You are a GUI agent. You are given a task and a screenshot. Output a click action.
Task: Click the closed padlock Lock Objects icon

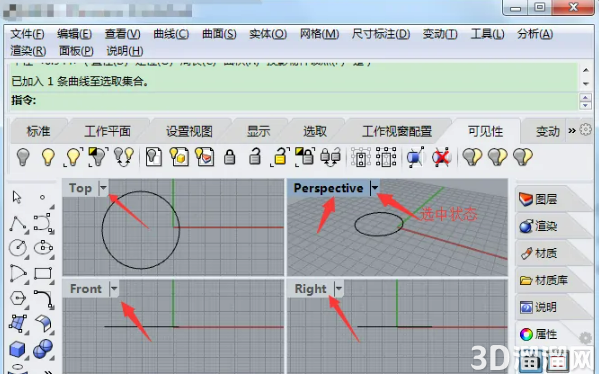[x=230, y=157]
